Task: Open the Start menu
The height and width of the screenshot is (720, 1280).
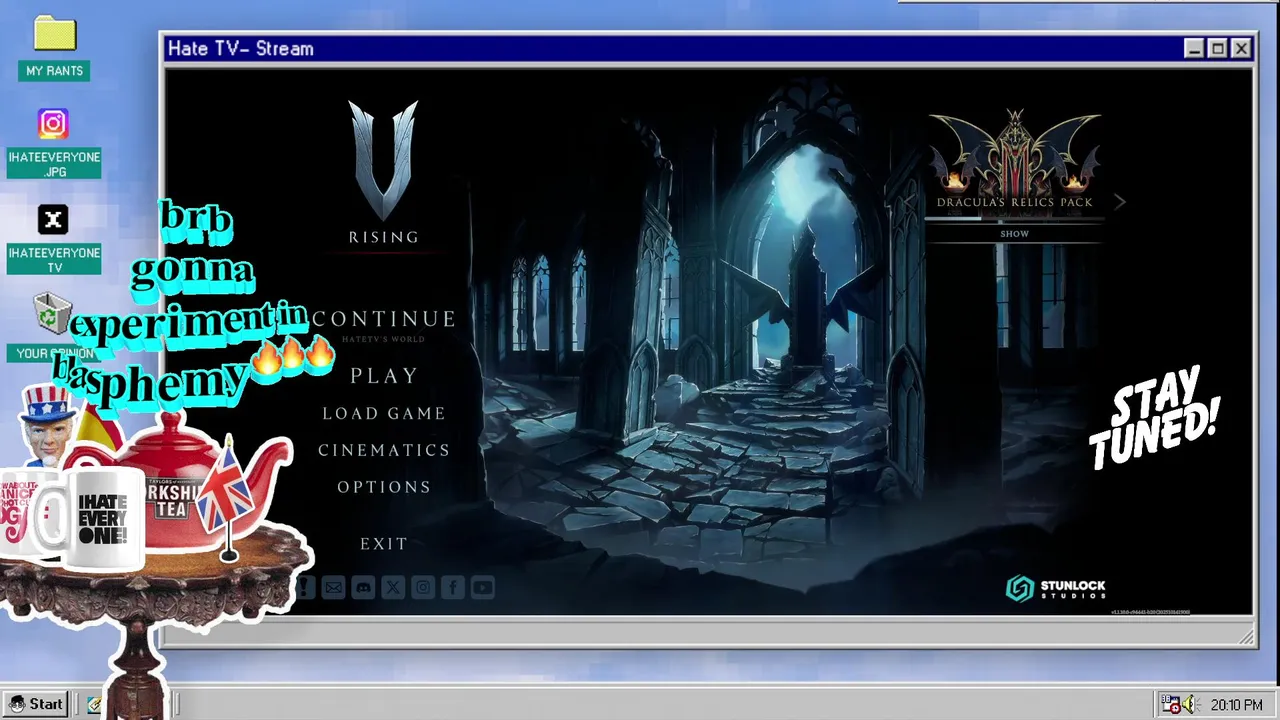Action: point(36,704)
